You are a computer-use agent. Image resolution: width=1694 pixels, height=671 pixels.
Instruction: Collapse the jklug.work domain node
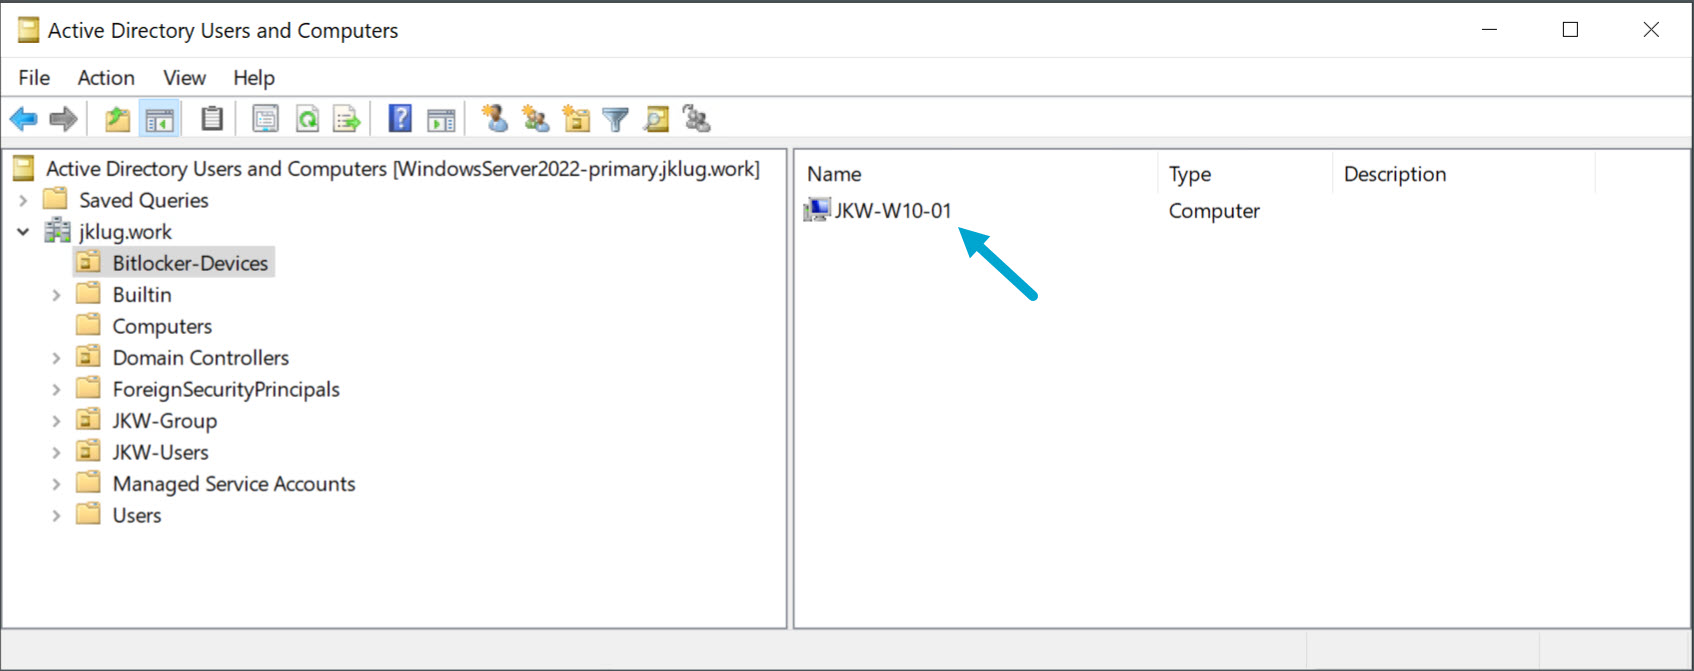click(x=23, y=232)
